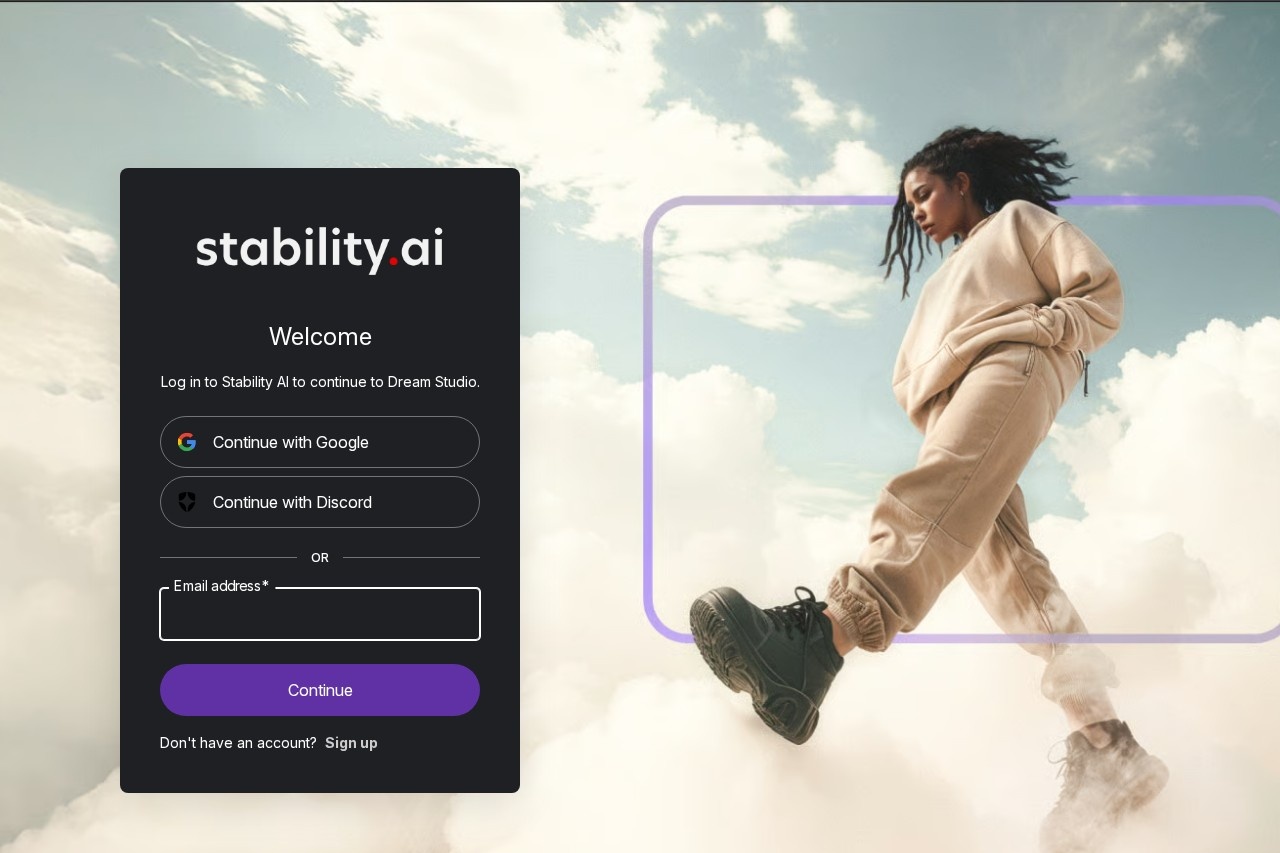
Task: Click the OR divider label
Action: [320, 558]
